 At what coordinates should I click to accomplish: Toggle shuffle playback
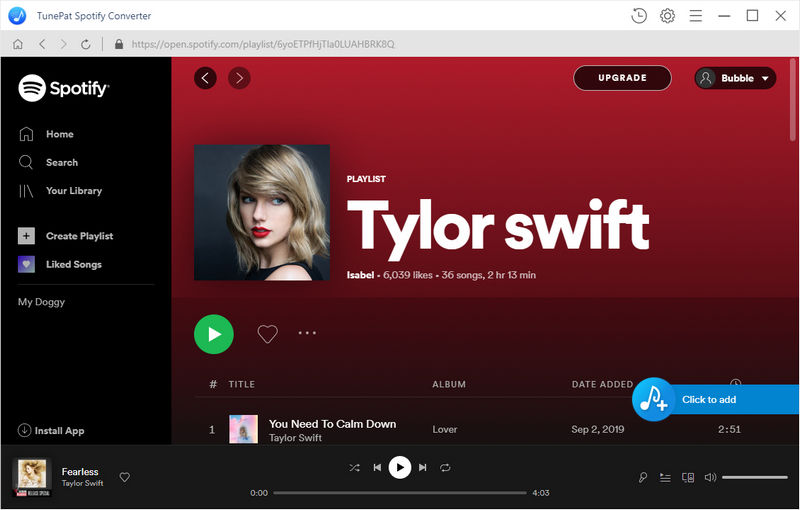pos(355,468)
